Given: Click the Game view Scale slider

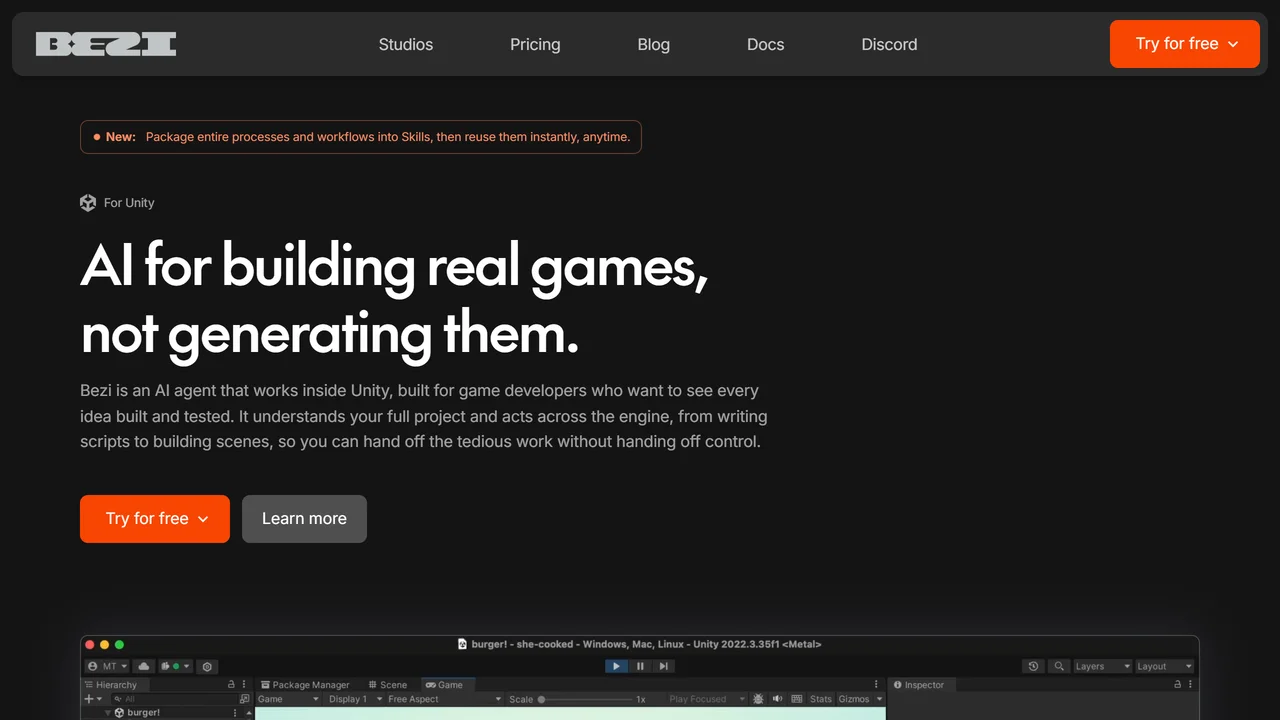Looking at the screenshot, I should pyautogui.click(x=586, y=699).
